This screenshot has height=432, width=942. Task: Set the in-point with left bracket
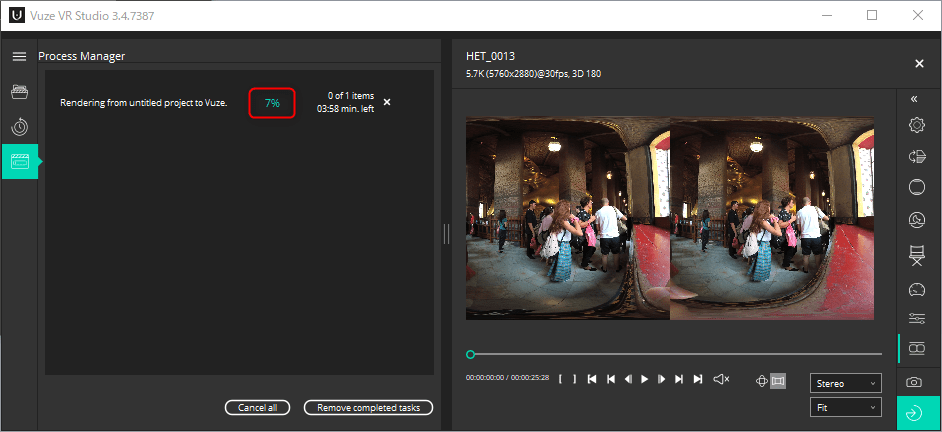[x=560, y=379]
